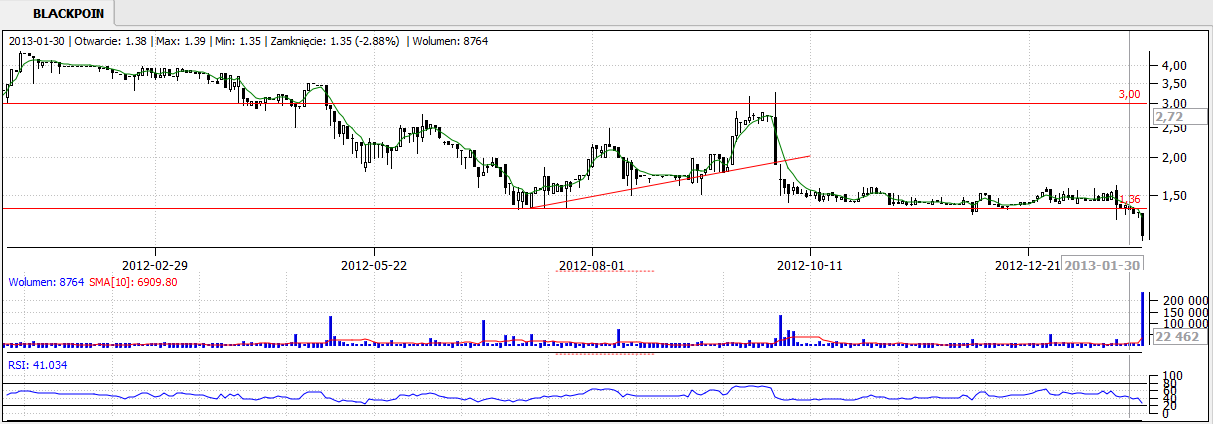Click the Wolumen: 8764 indicator label
The height and width of the screenshot is (424, 1213).
[x=46, y=283]
